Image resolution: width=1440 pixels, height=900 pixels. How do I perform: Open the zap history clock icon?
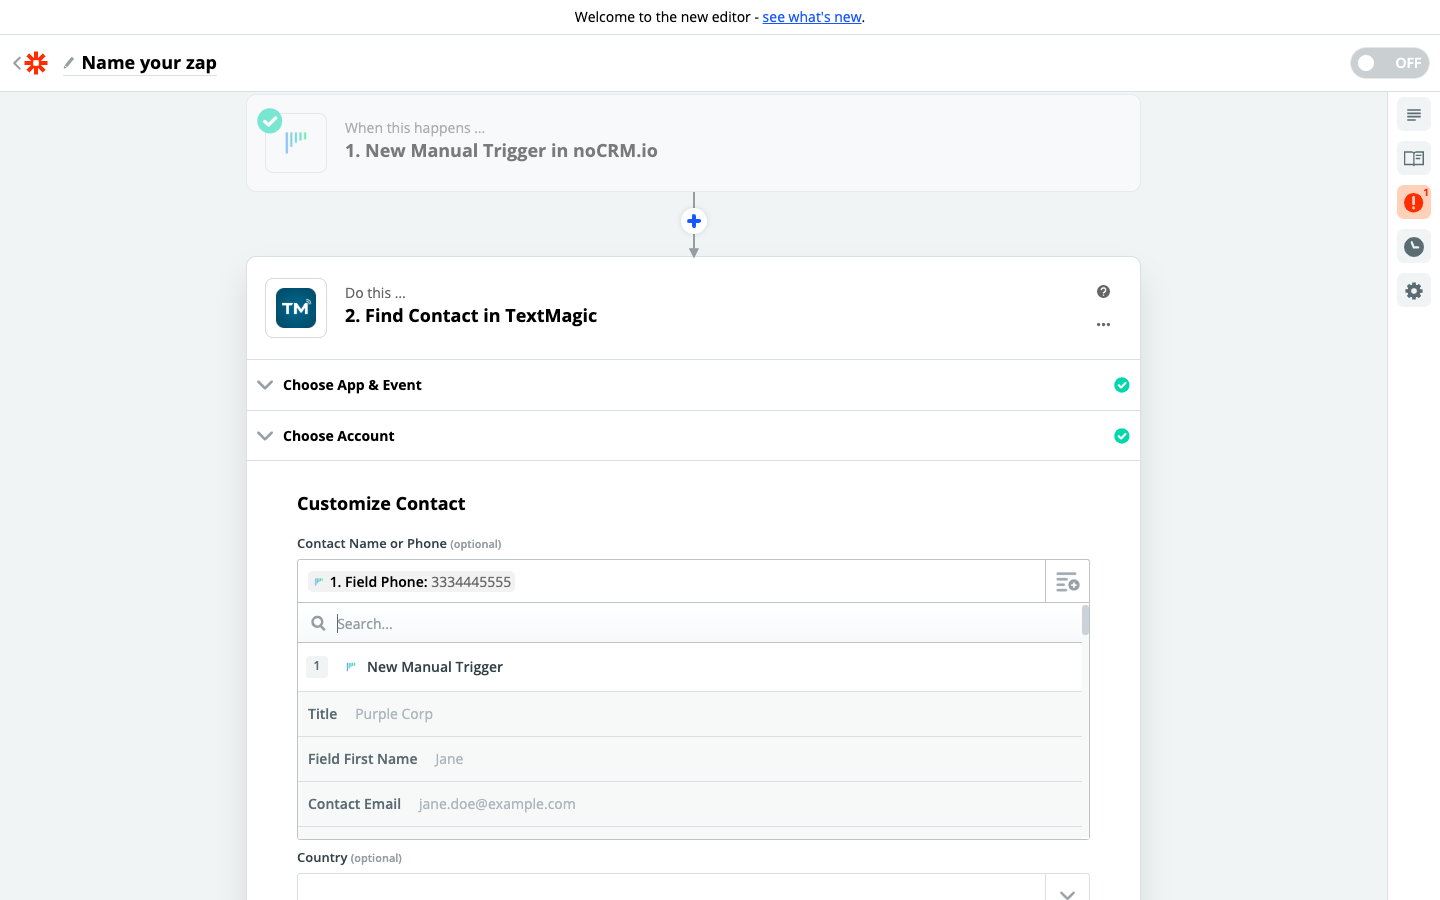1413,246
